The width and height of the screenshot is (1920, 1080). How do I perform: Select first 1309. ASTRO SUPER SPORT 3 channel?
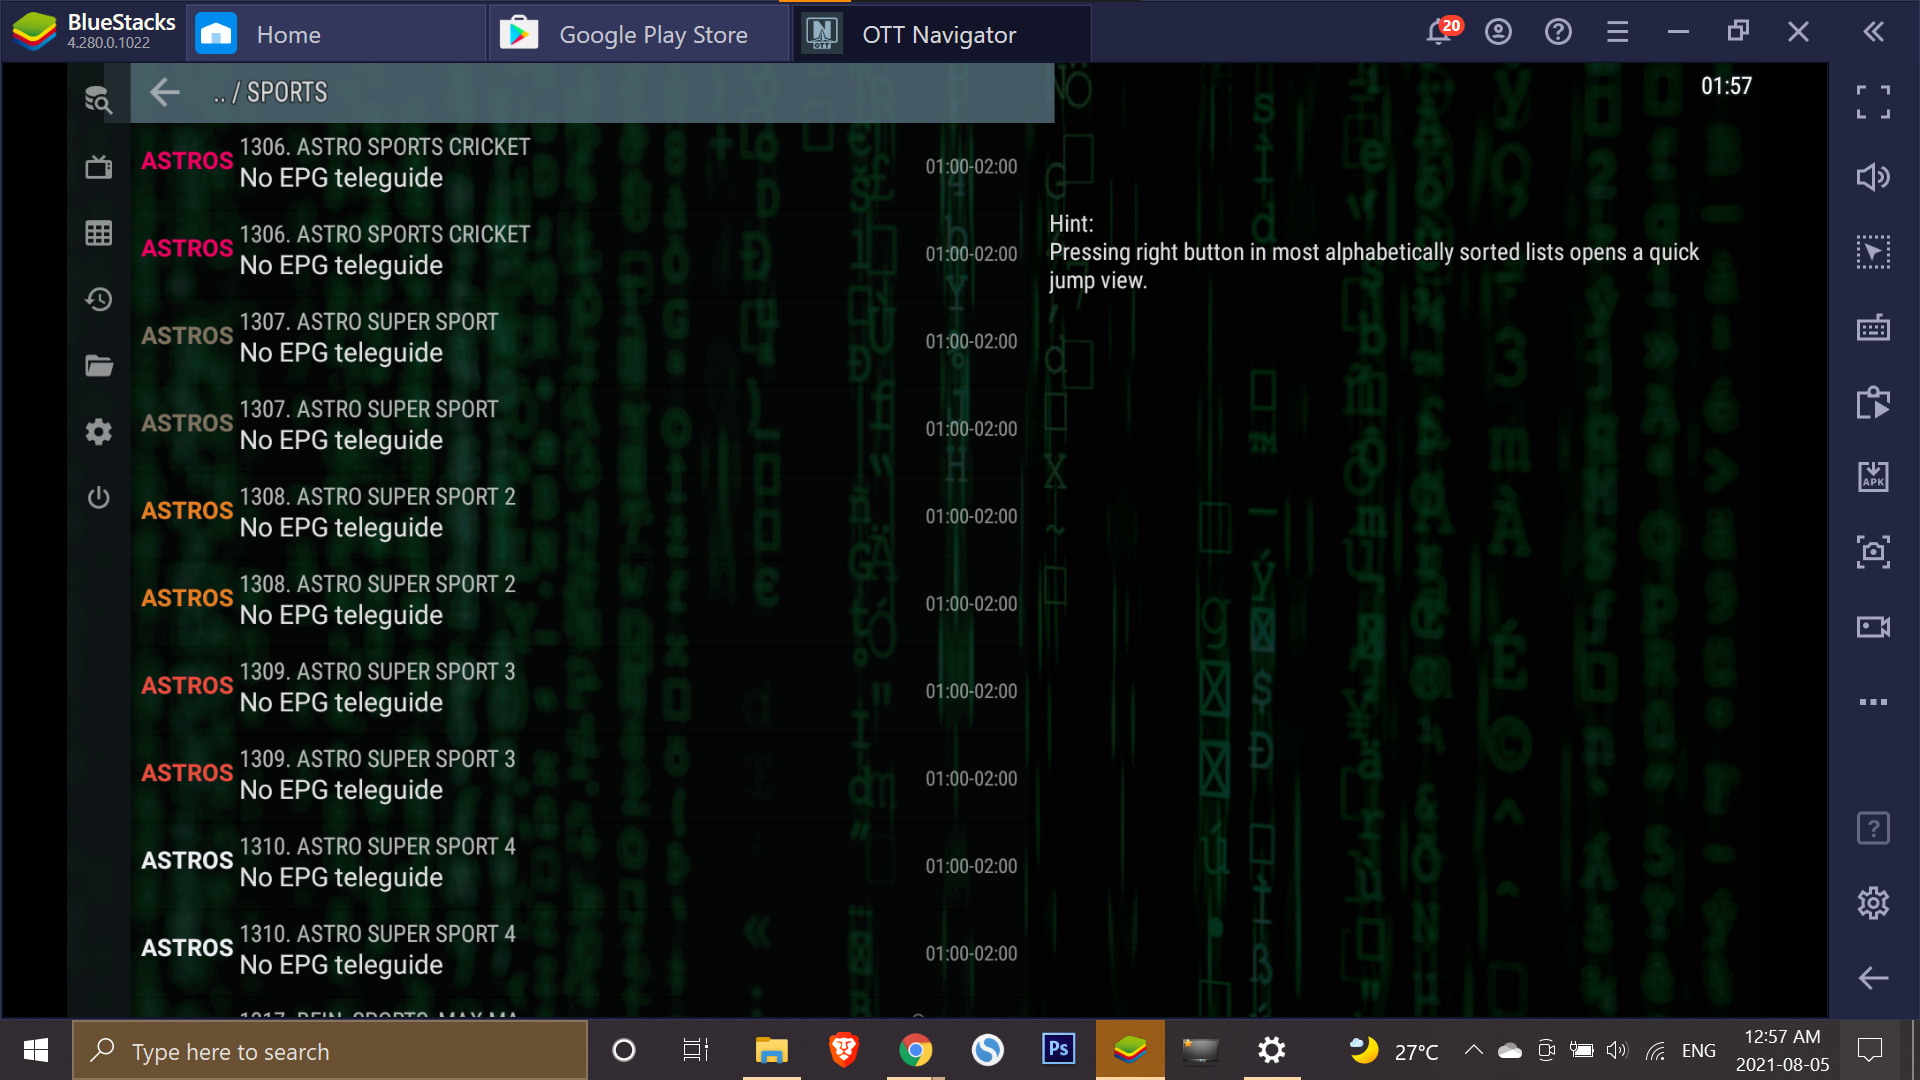(579, 691)
